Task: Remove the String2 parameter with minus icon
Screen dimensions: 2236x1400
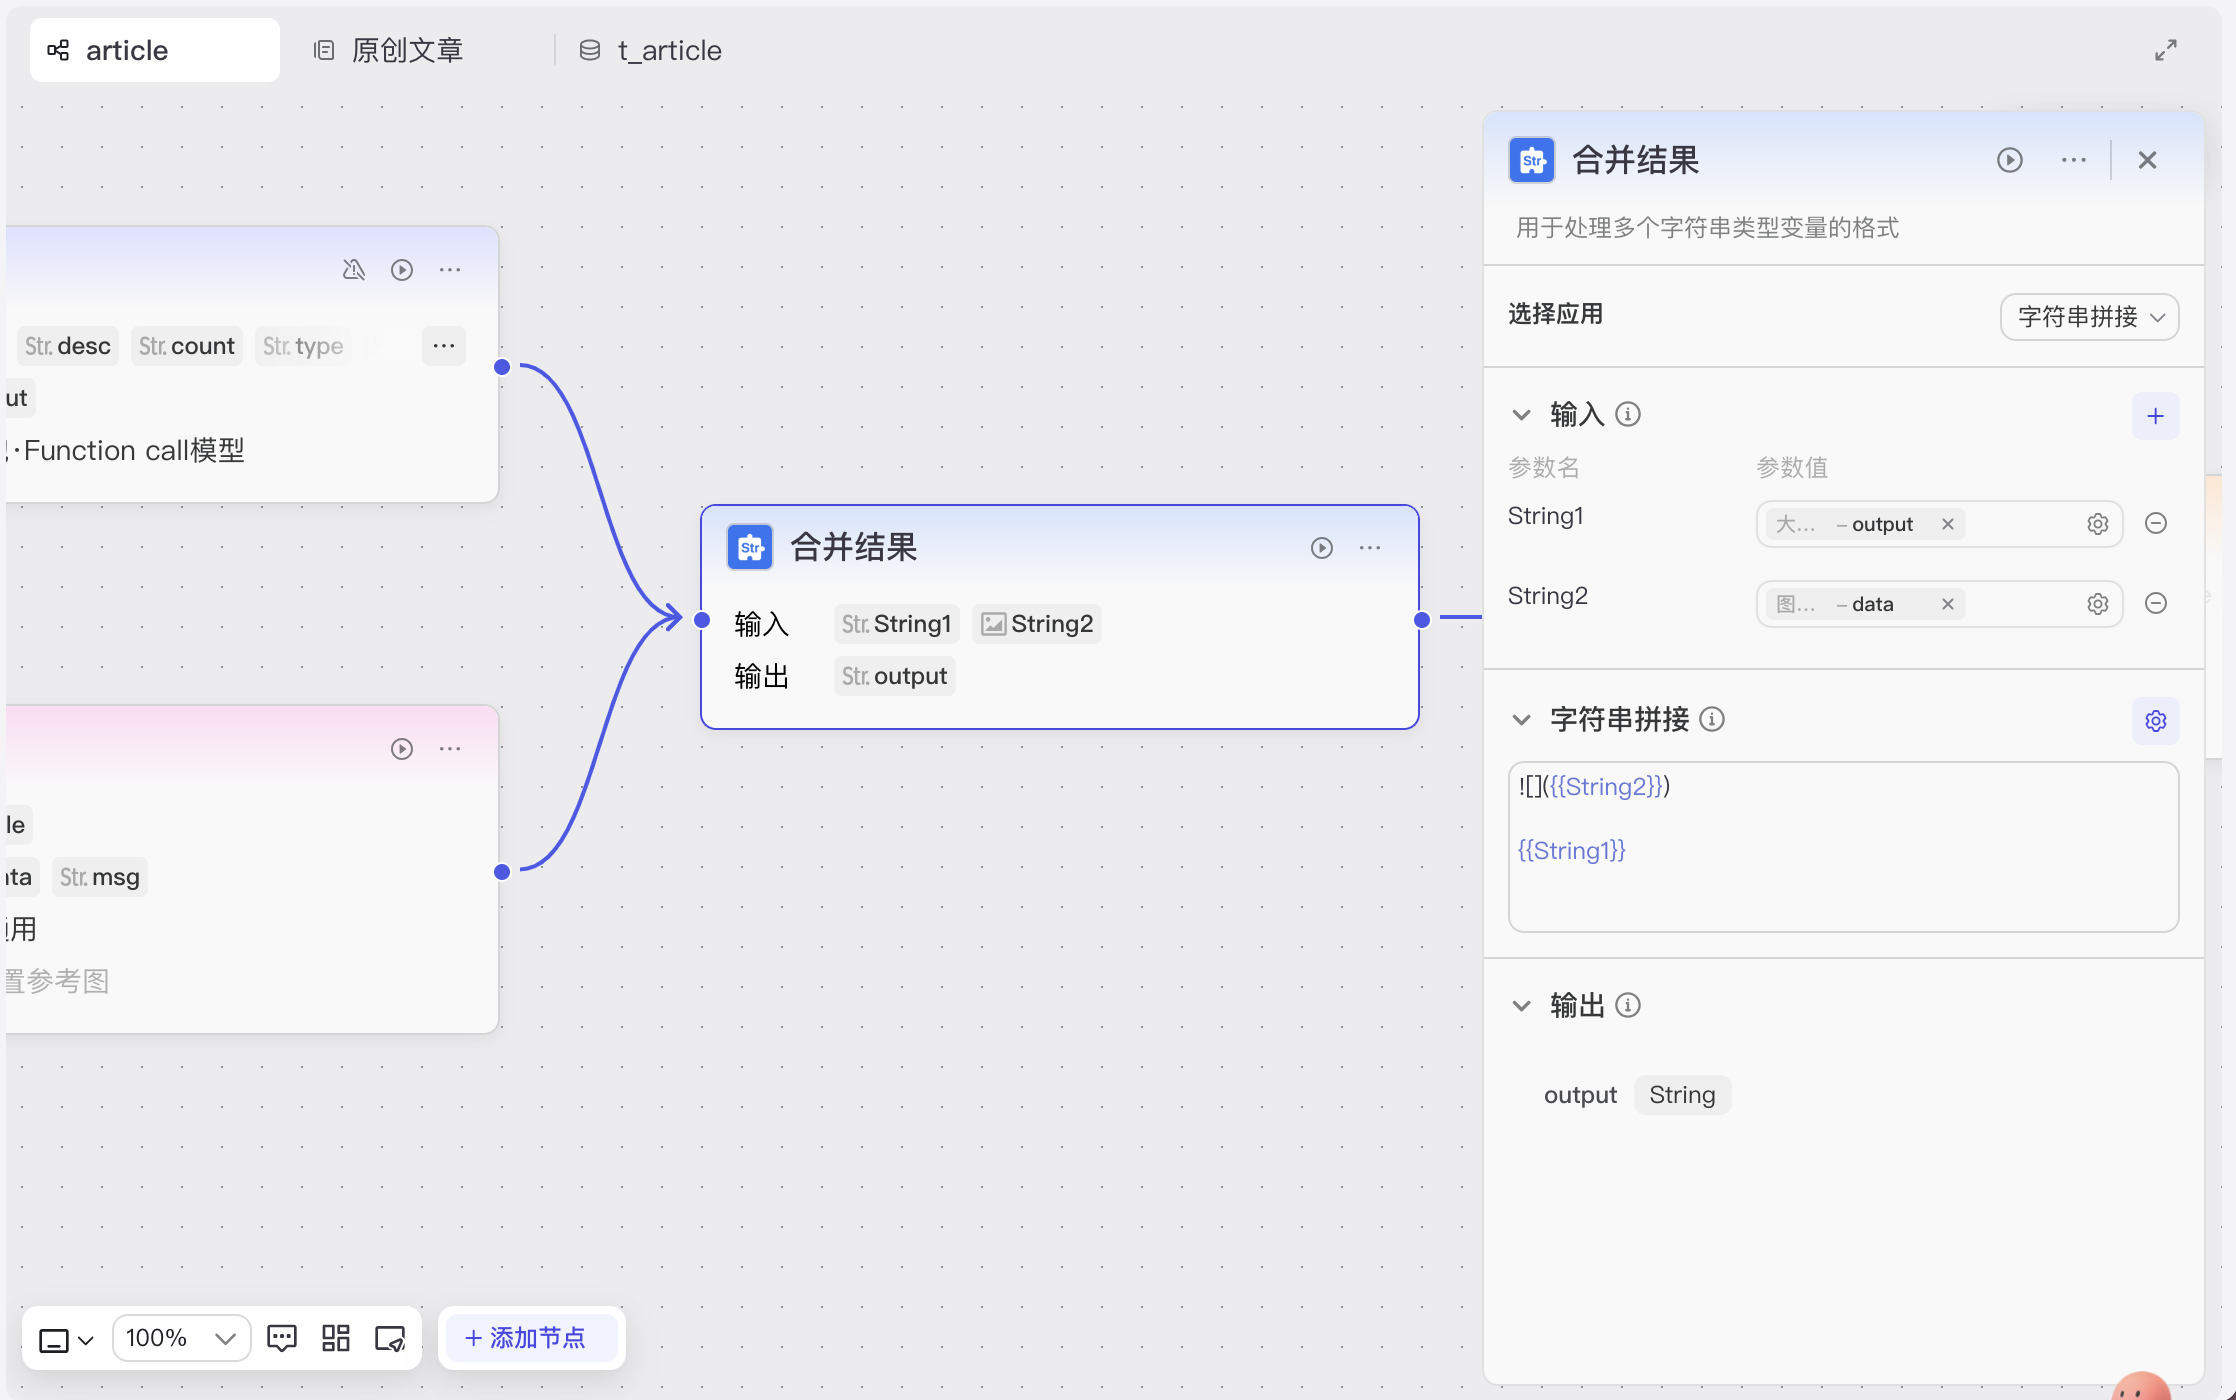Action: 2156,603
